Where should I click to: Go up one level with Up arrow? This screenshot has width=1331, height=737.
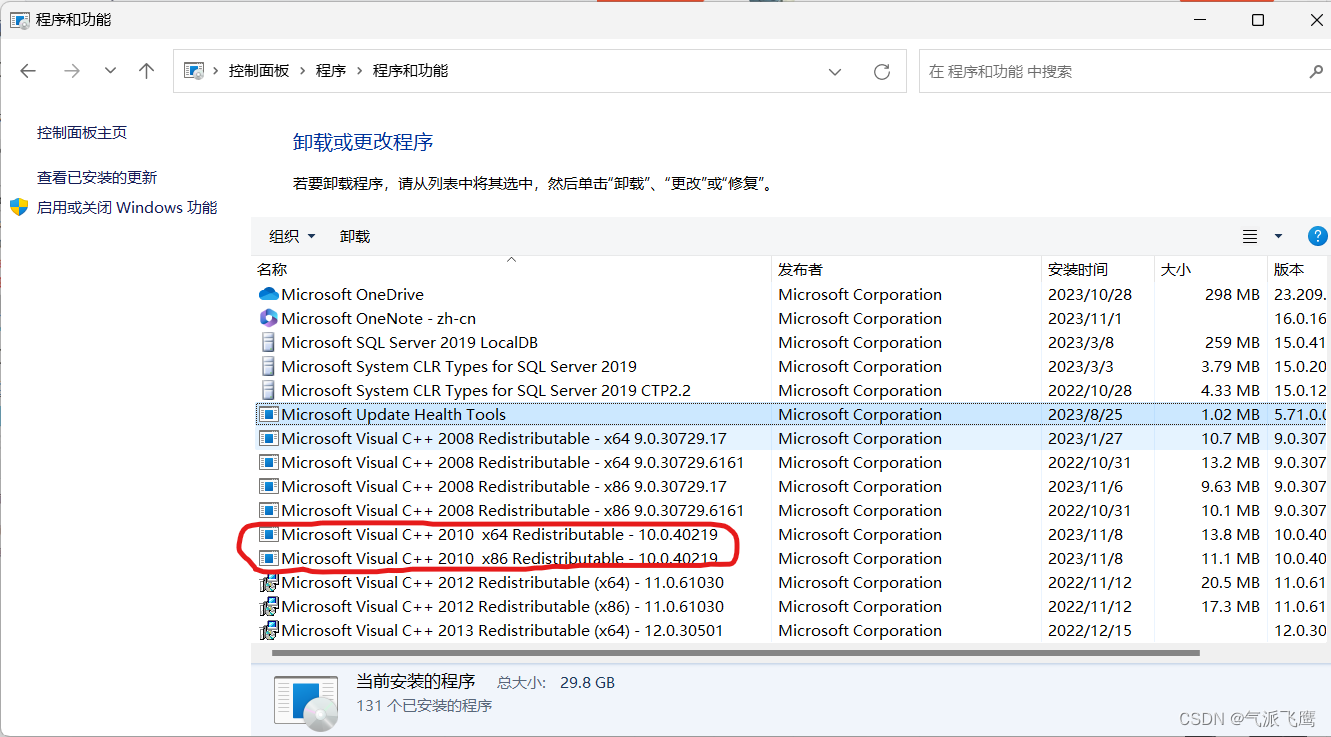pos(147,71)
